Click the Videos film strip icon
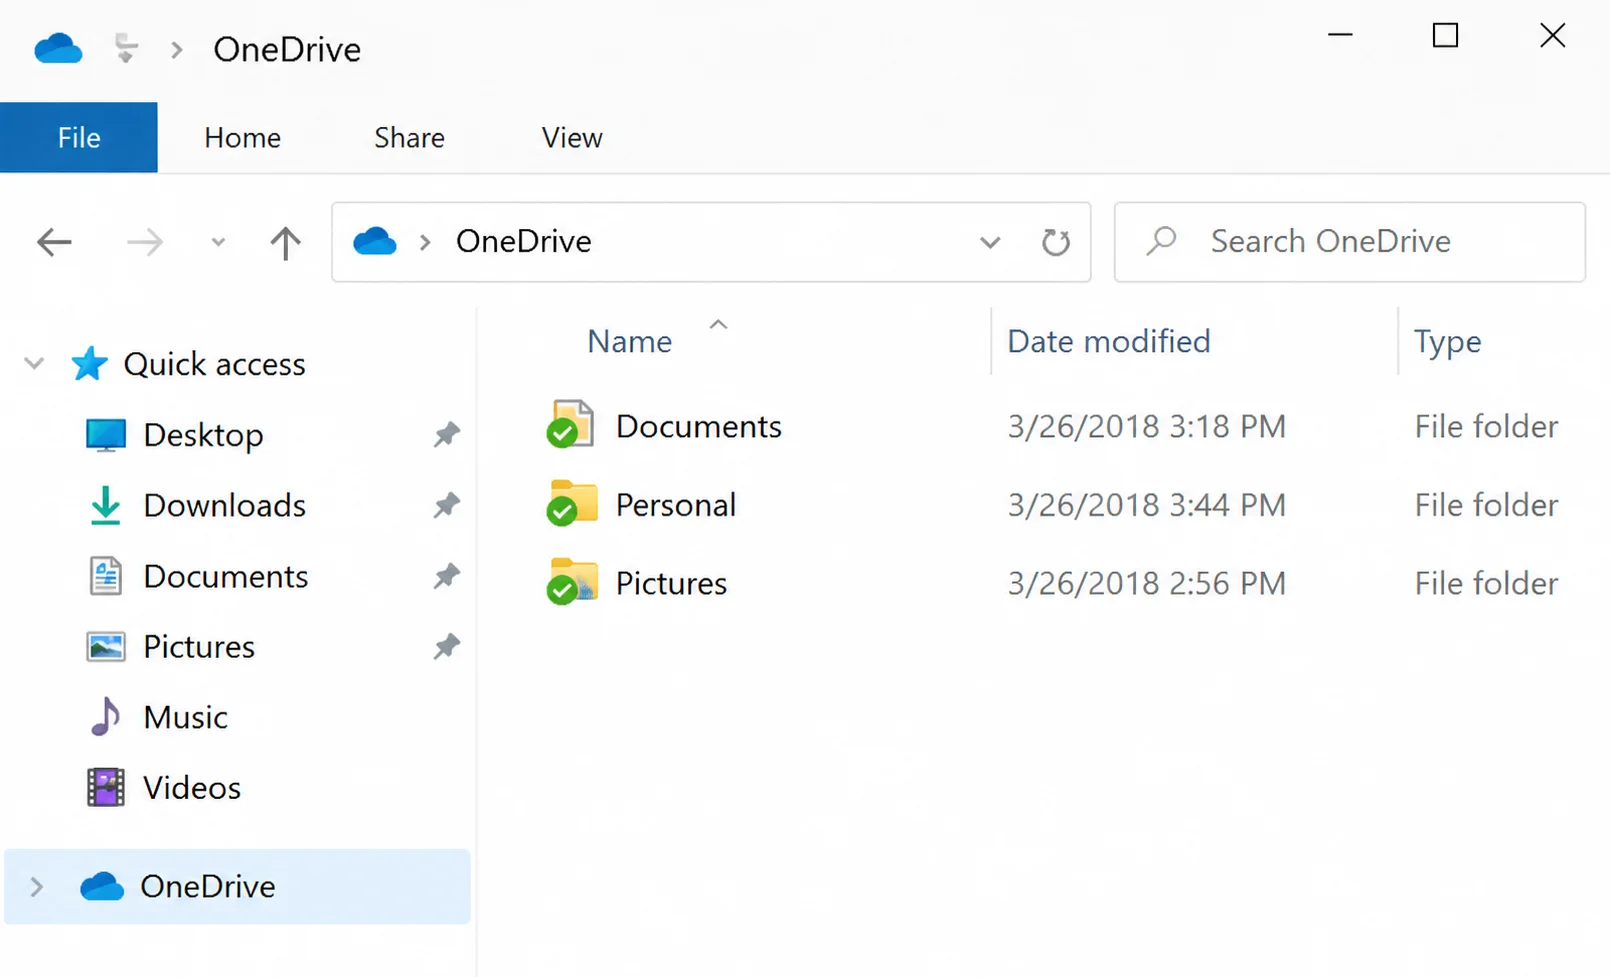The width and height of the screenshot is (1610, 977). click(x=105, y=788)
